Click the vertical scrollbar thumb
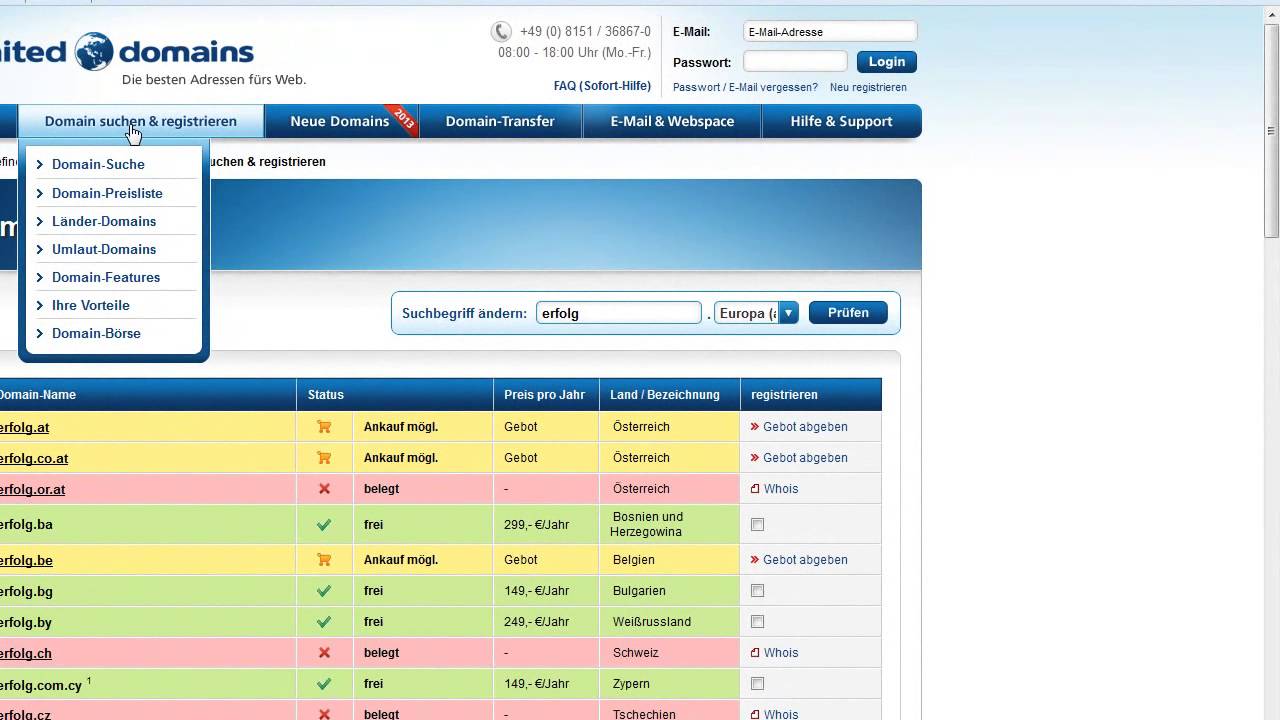 pos(1271,130)
